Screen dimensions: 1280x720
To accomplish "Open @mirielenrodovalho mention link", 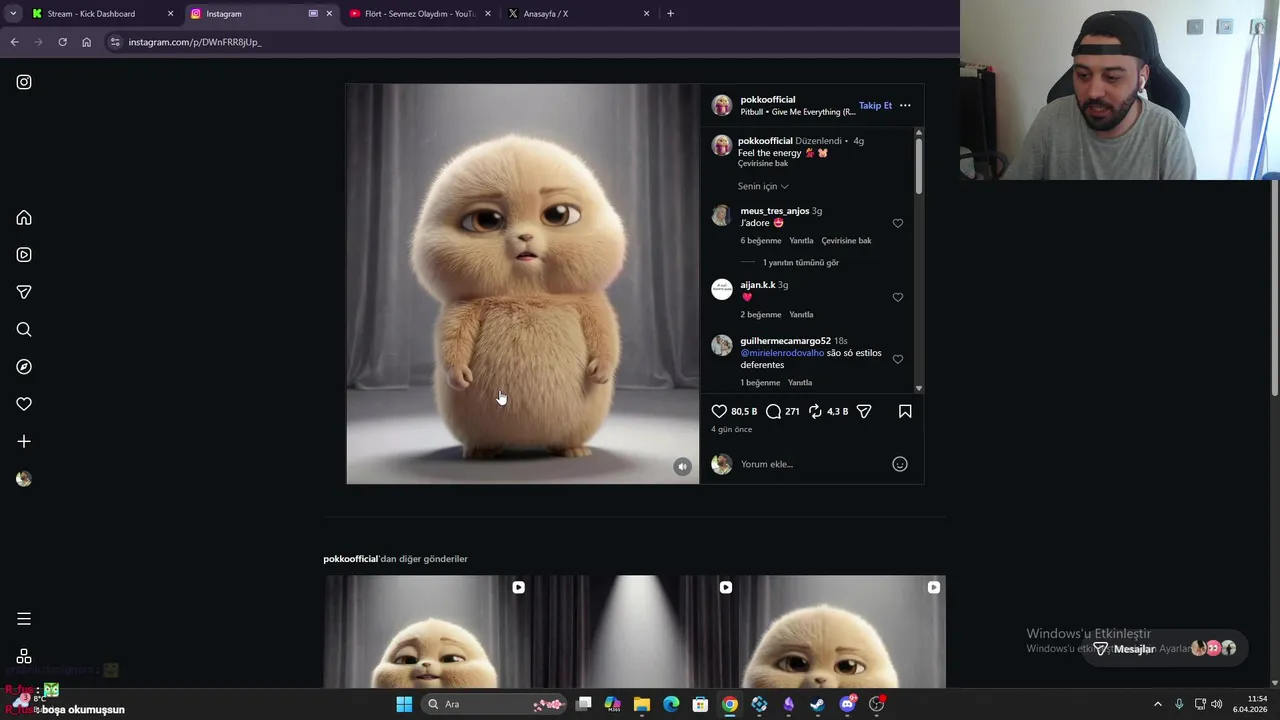I will point(782,353).
